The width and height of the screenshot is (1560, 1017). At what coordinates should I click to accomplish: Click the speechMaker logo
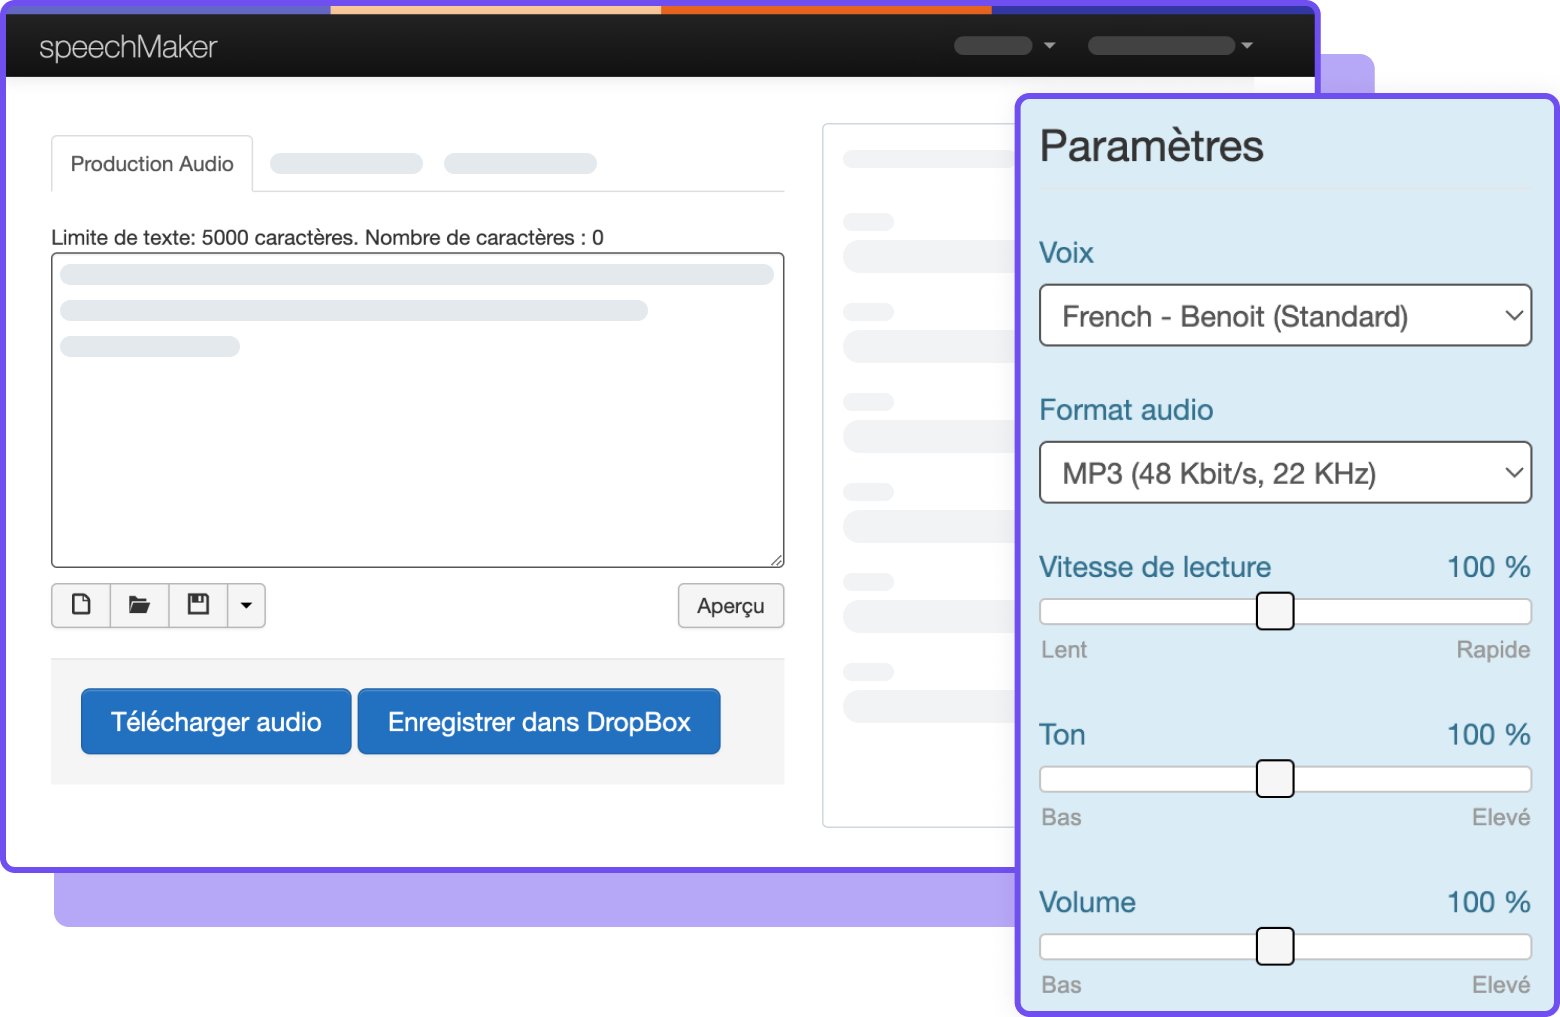(127, 46)
